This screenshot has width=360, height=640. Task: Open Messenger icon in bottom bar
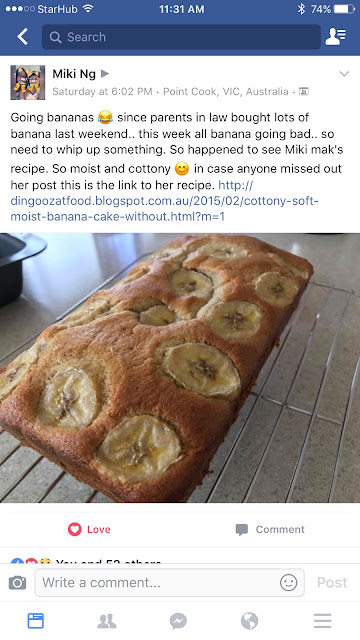pos(178,621)
